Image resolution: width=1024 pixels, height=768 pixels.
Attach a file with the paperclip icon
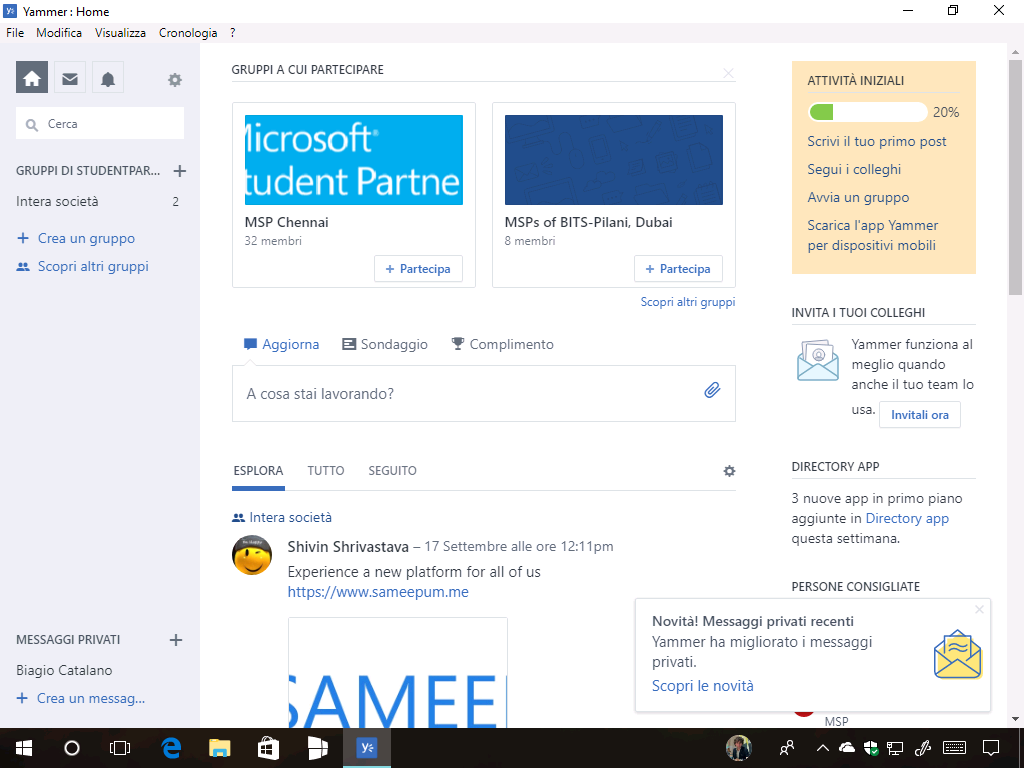(712, 391)
